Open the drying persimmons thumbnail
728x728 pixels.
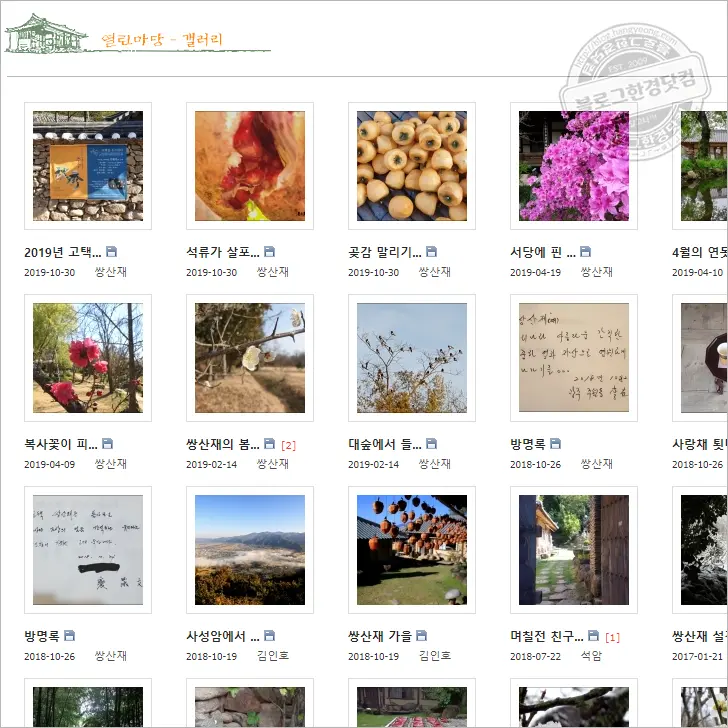click(x=412, y=166)
